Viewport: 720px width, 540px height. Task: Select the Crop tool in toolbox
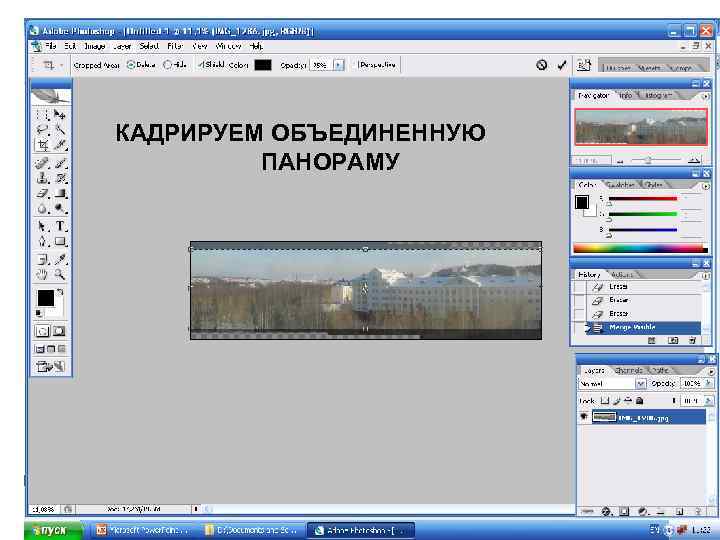pos(43,145)
